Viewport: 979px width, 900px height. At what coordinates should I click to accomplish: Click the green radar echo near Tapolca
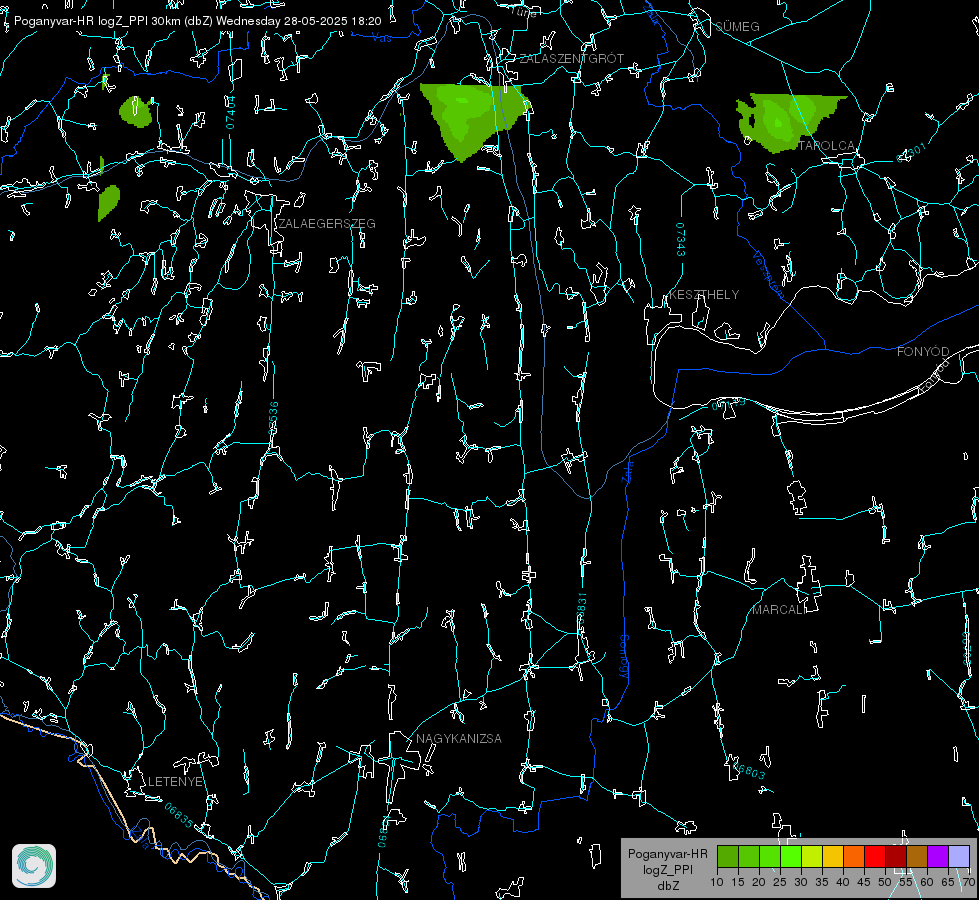pos(782,122)
